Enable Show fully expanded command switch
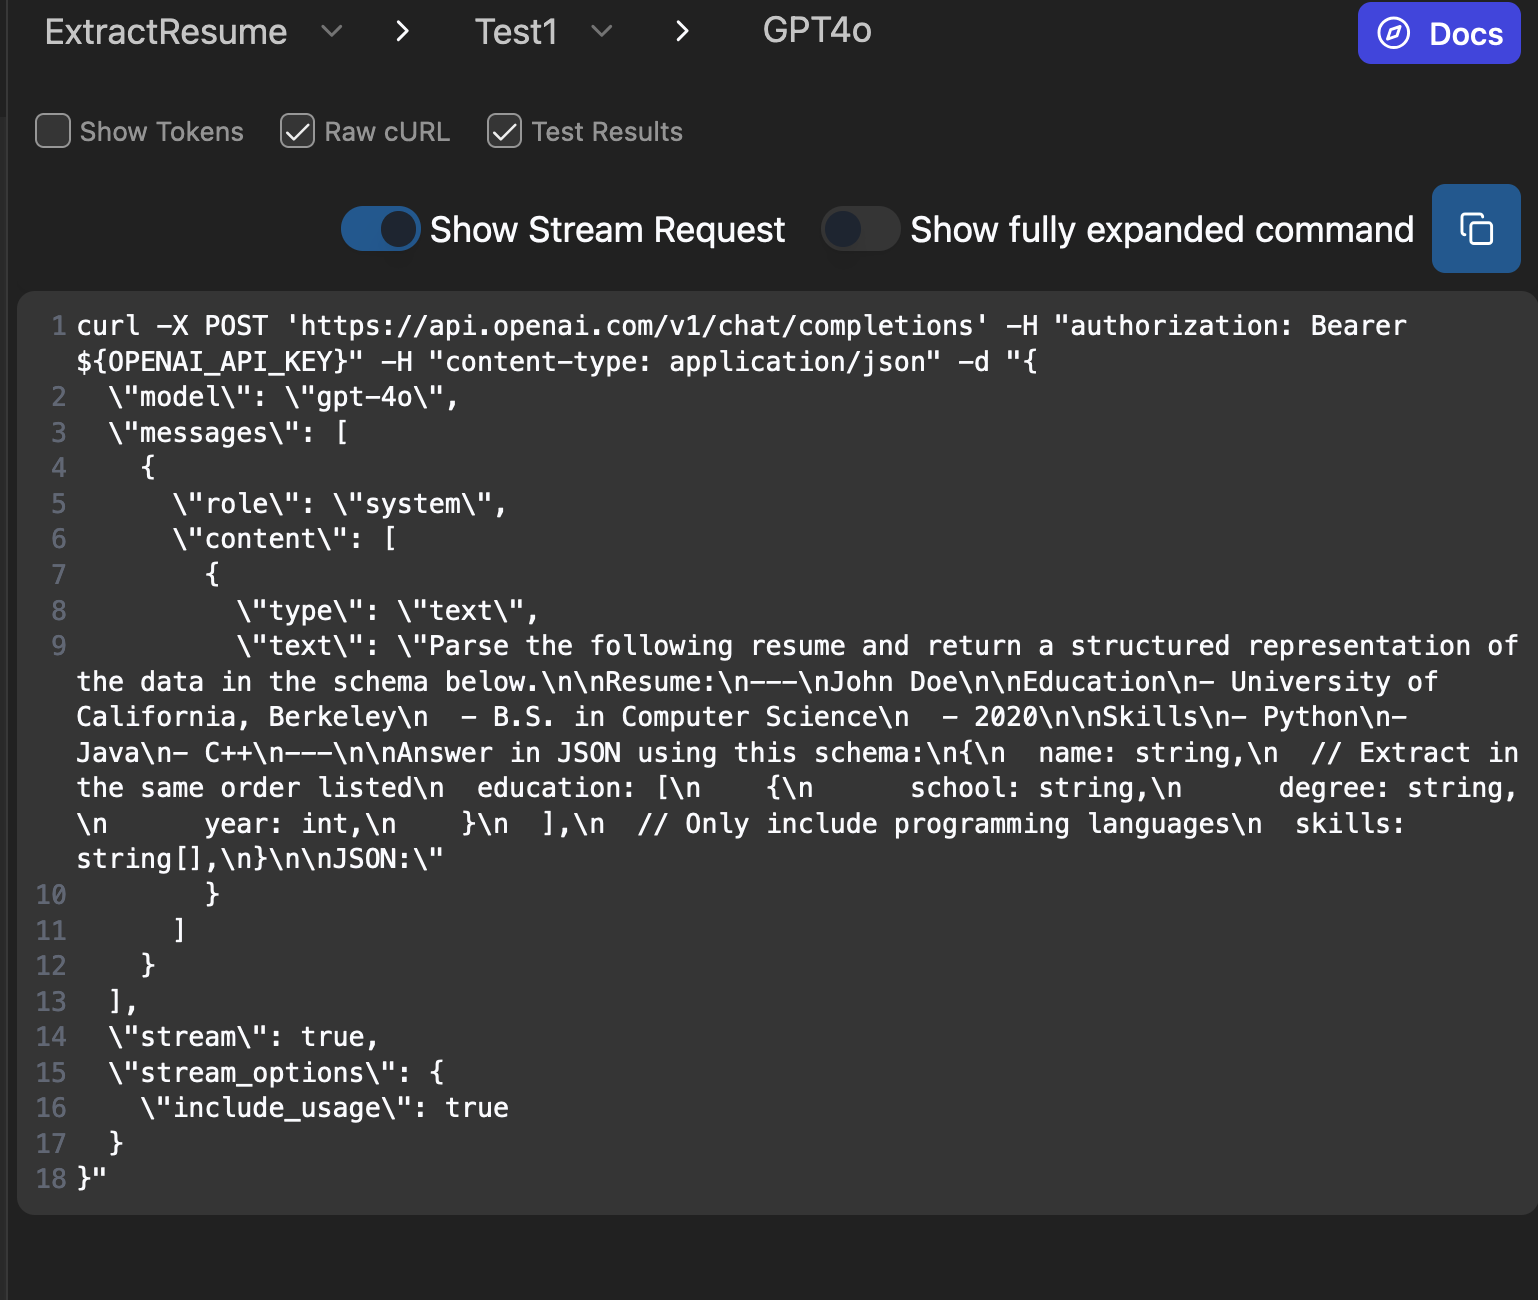 point(860,229)
